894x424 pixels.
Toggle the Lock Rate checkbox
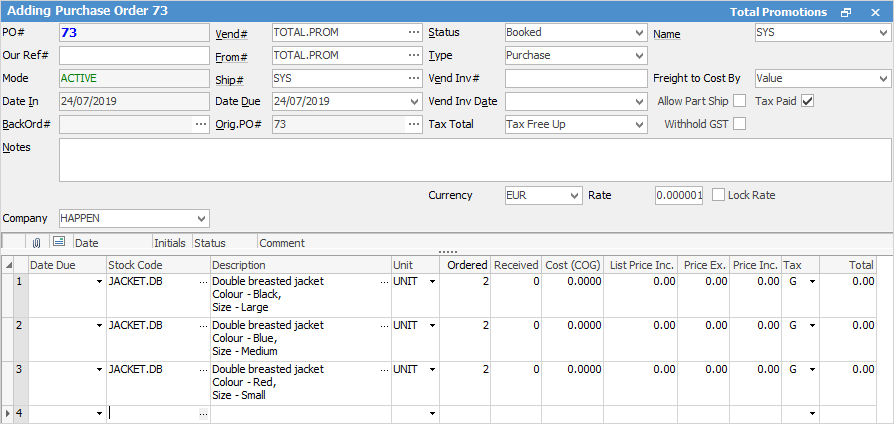(718, 195)
